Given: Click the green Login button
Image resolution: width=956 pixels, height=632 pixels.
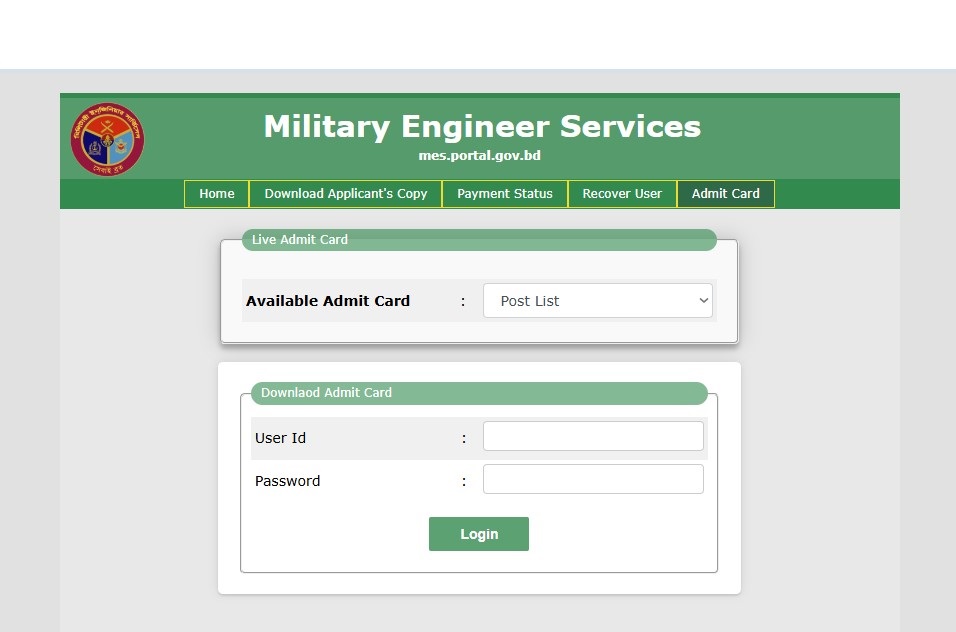Looking at the screenshot, I should (479, 534).
